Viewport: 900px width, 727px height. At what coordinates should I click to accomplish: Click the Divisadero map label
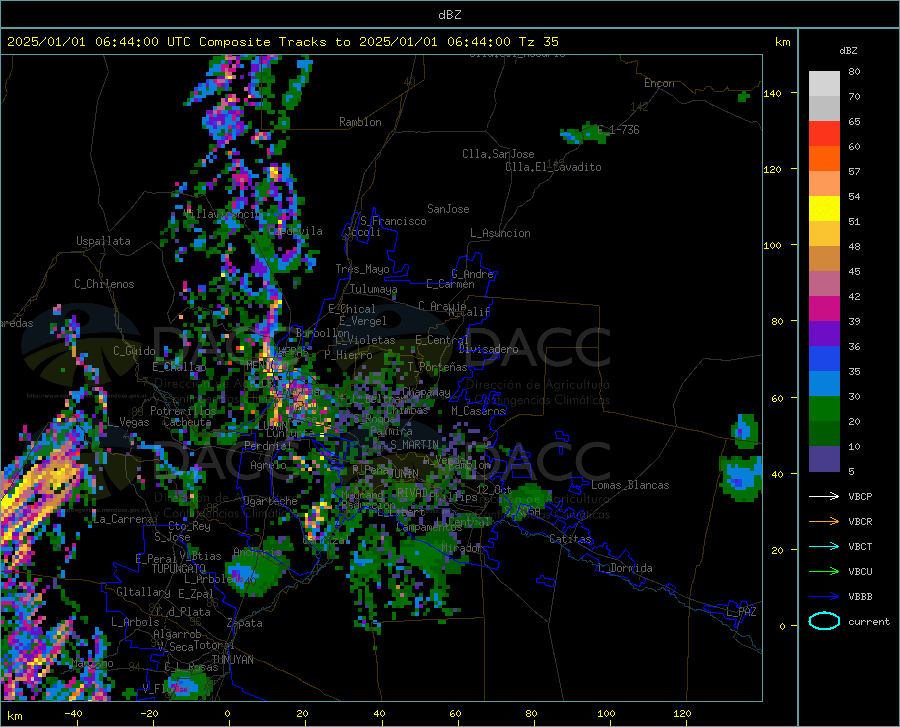(488, 349)
